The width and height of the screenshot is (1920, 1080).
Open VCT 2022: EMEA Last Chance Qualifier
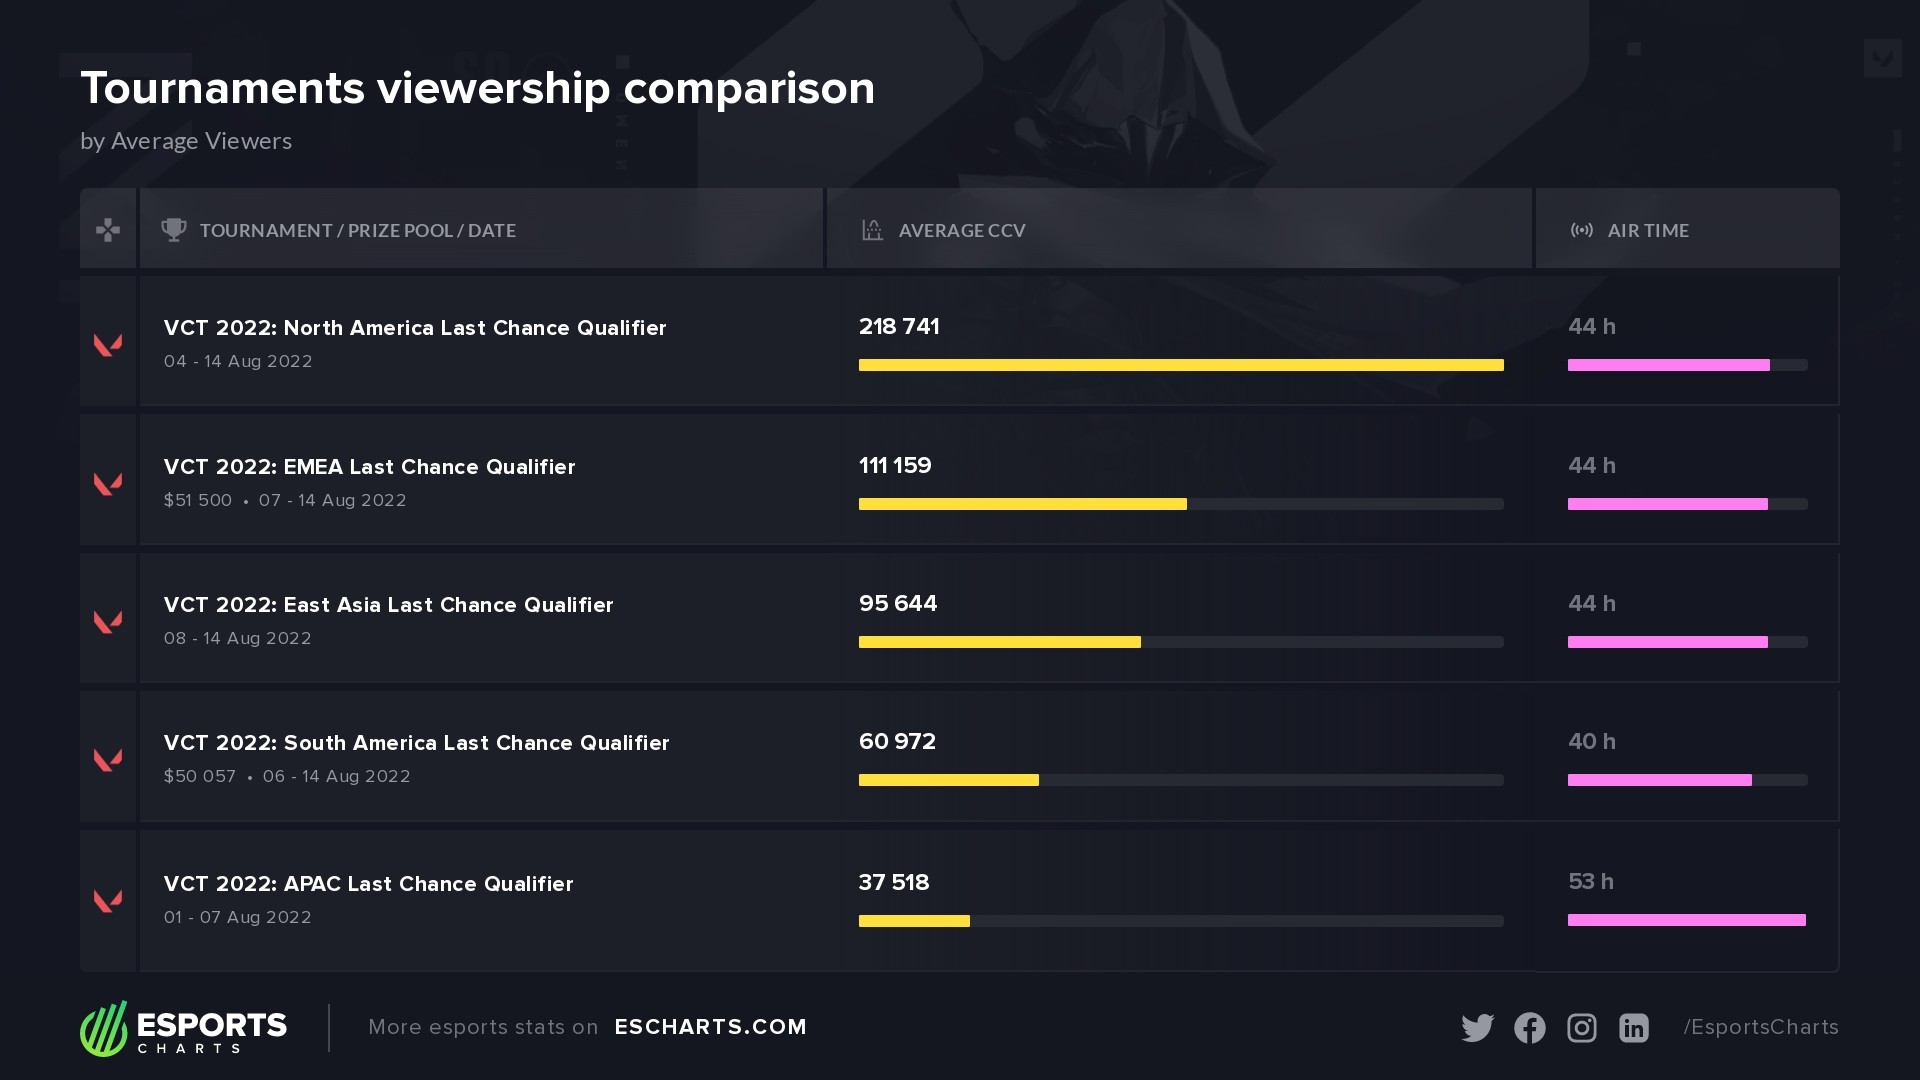coord(369,467)
